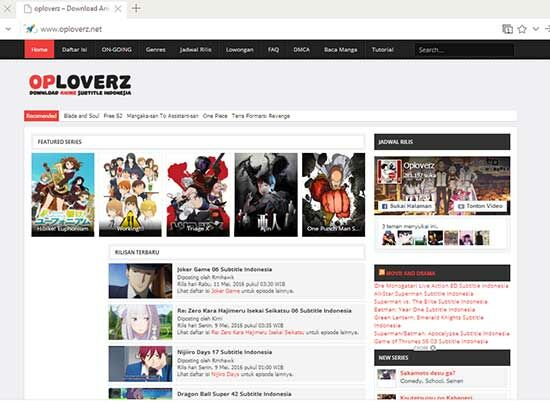Open Mangaka-san To Assistant-san link
550x403 pixels.
[162, 116]
